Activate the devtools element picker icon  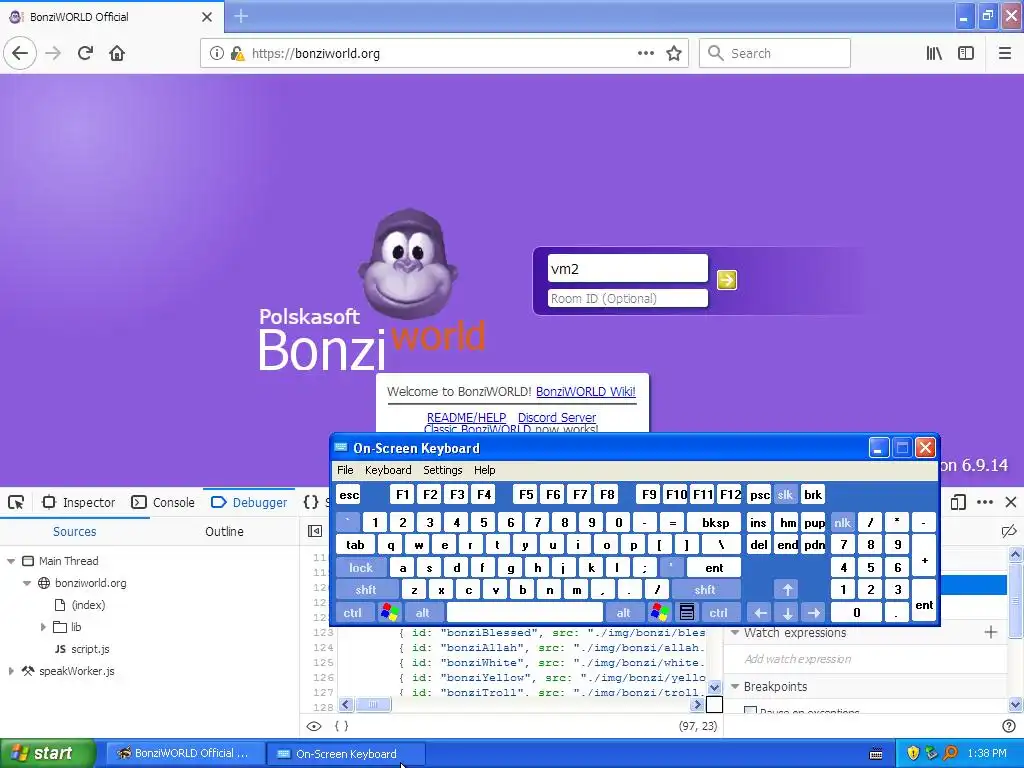click(16, 502)
